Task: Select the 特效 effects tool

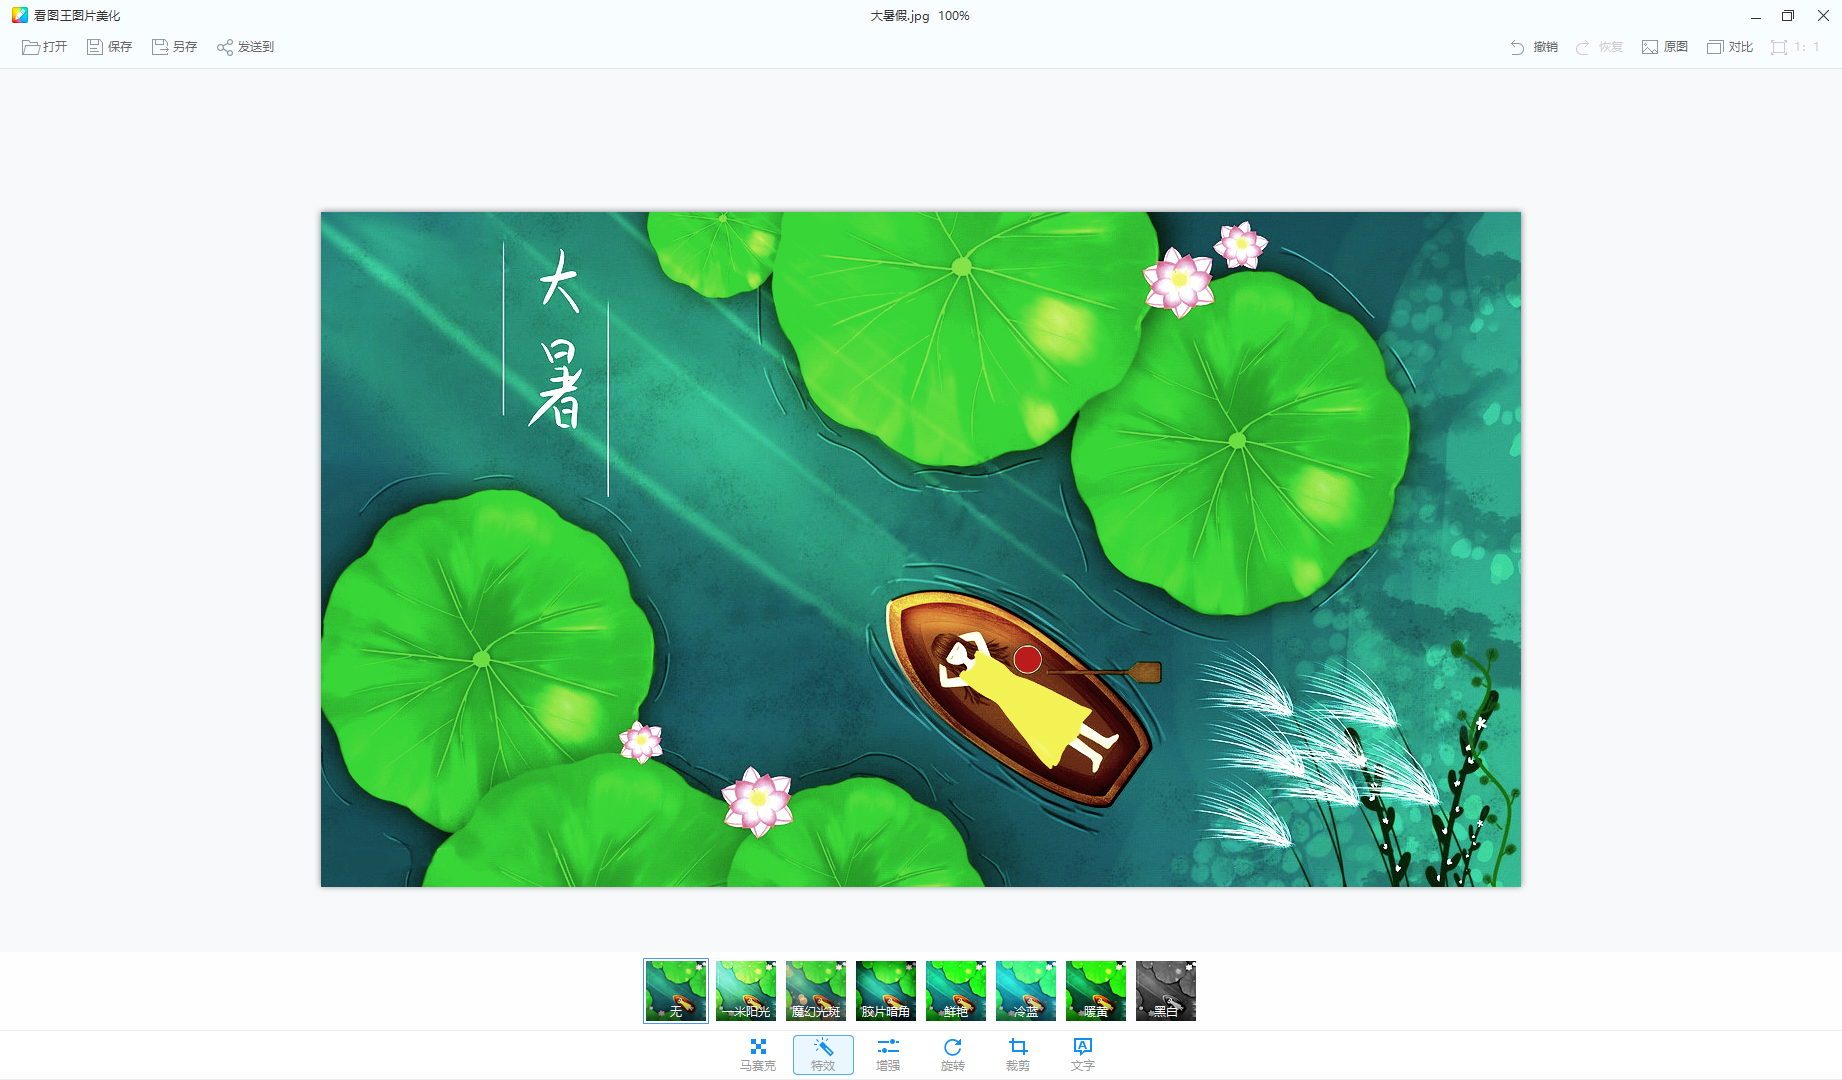Action: pyautogui.click(x=823, y=1055)
